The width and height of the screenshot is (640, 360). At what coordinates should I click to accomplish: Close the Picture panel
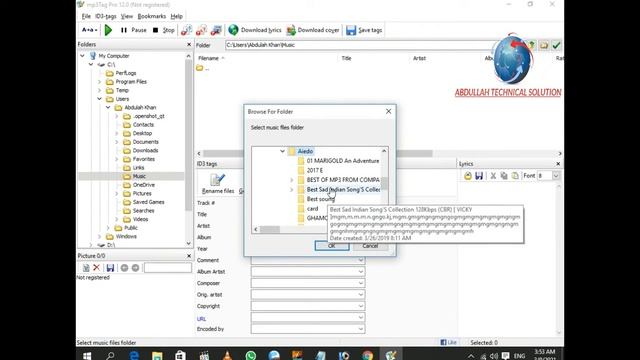[x=189, y=256]
